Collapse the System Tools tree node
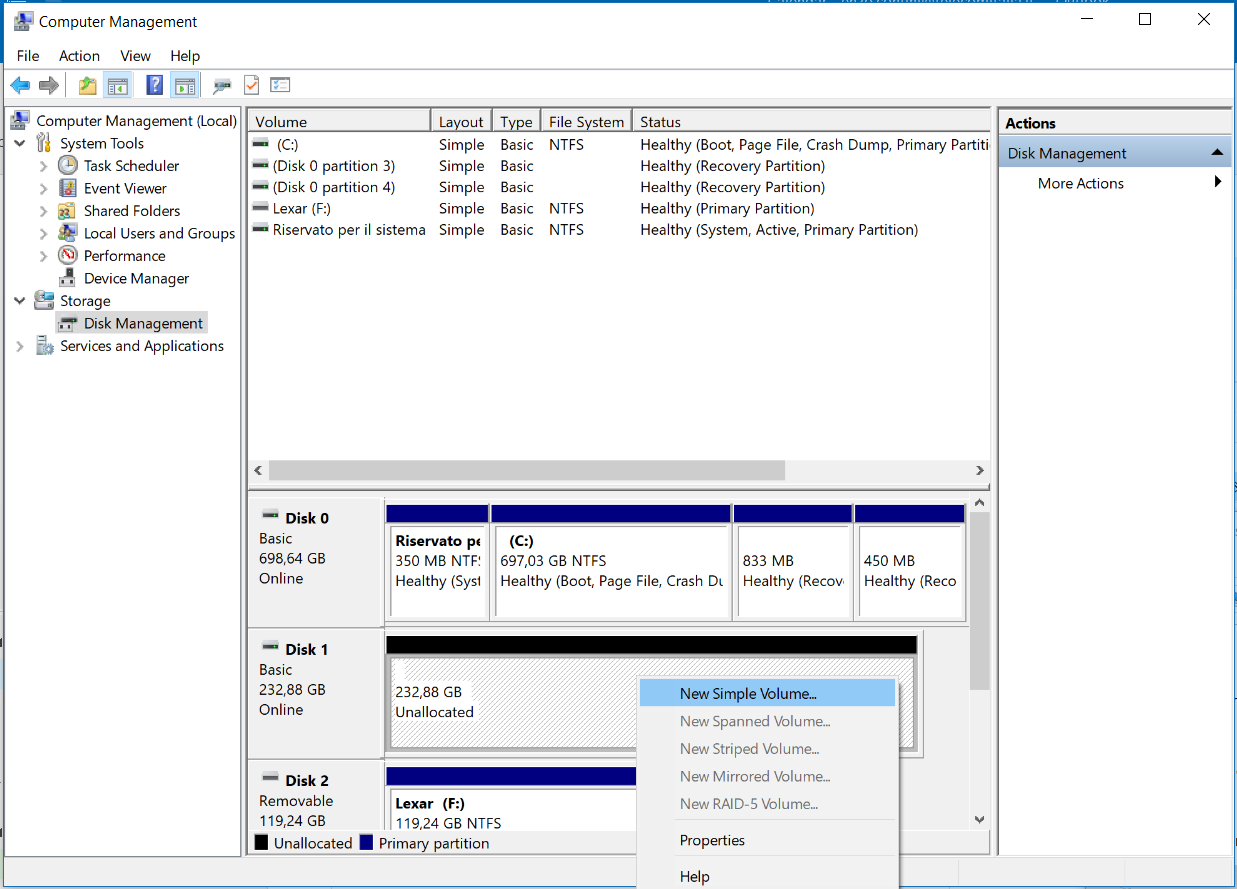Screen dimensions: 1237x889 tap(20, 144)
